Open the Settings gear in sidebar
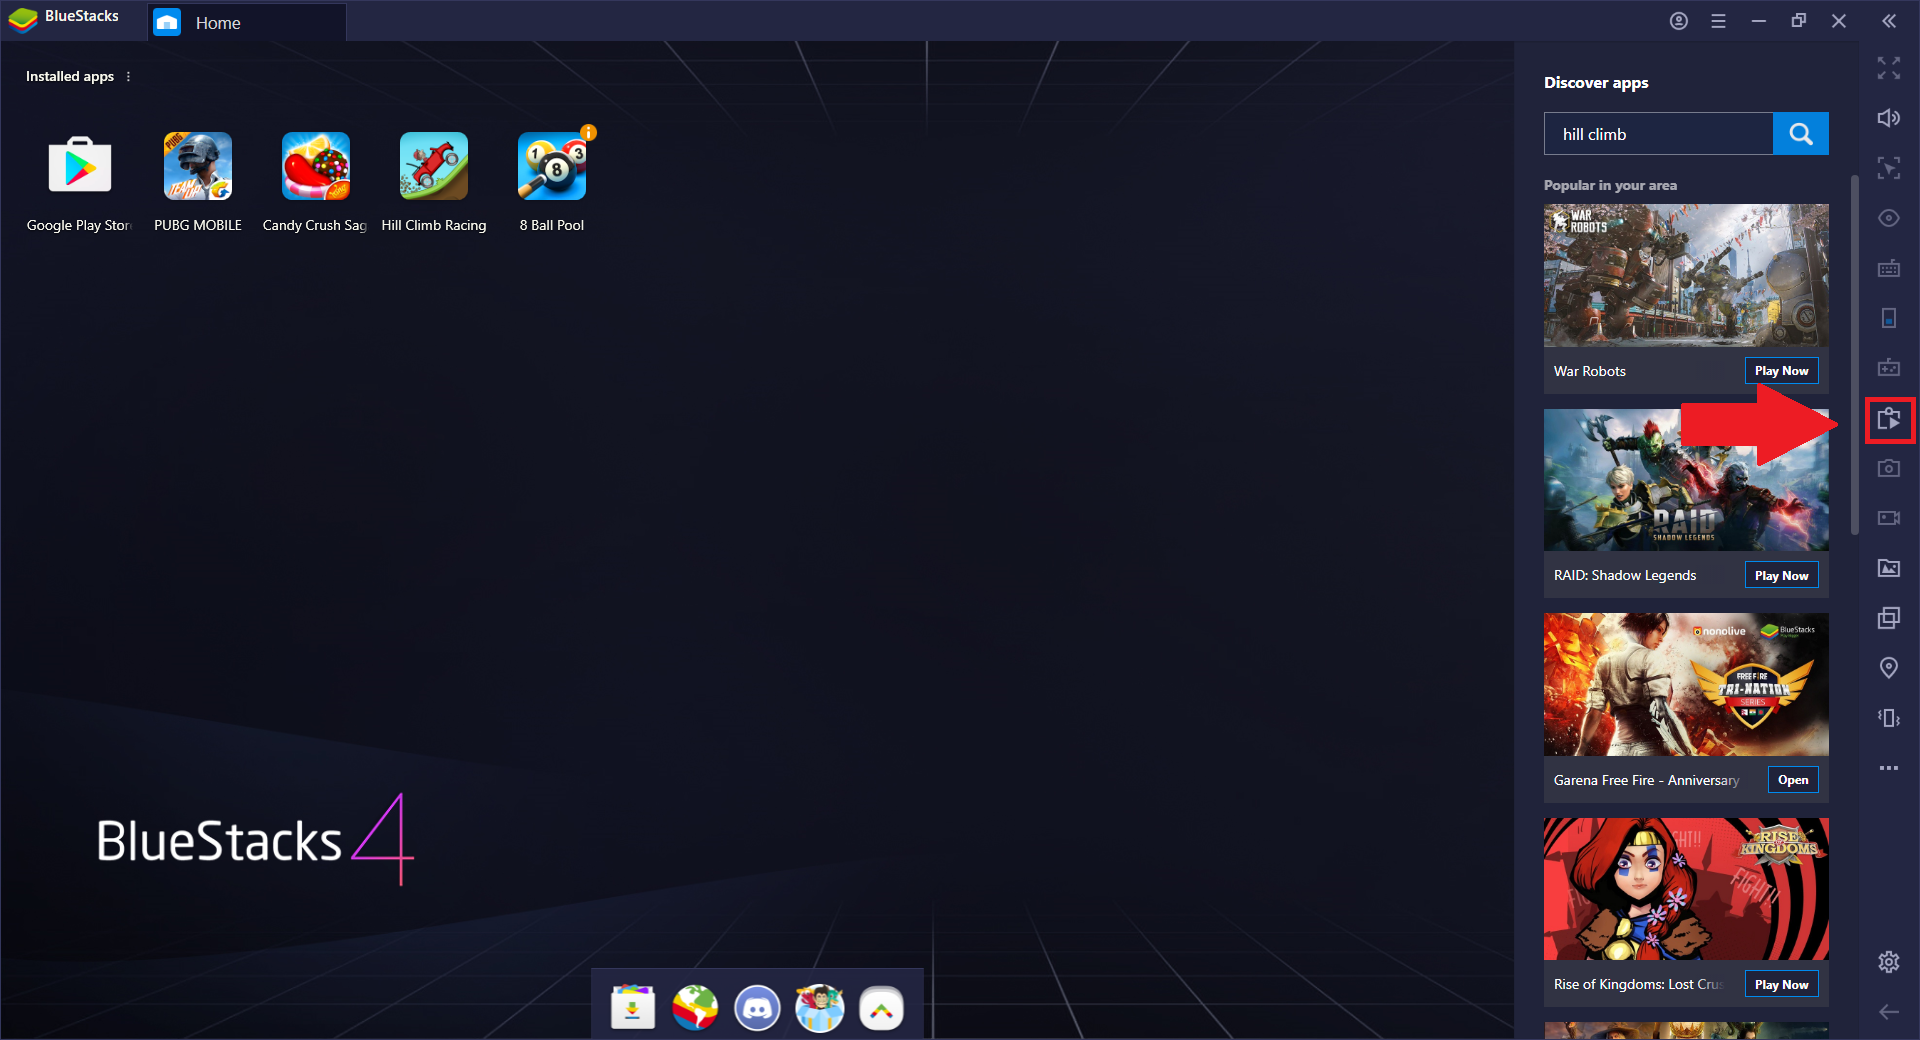1920x1040 pixels. click(1889, 962)
